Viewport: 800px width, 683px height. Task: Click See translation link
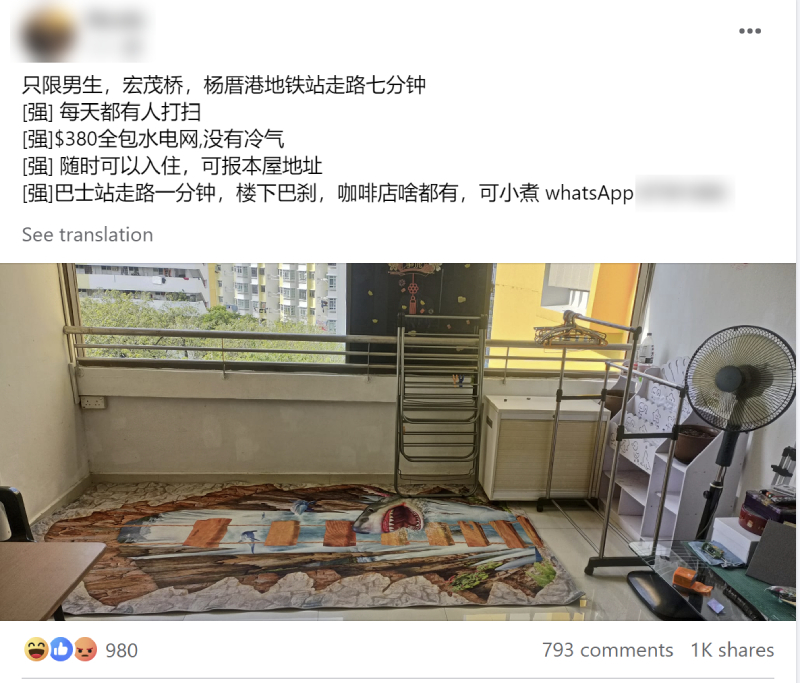pyautogui.click(x=87, y=235)
